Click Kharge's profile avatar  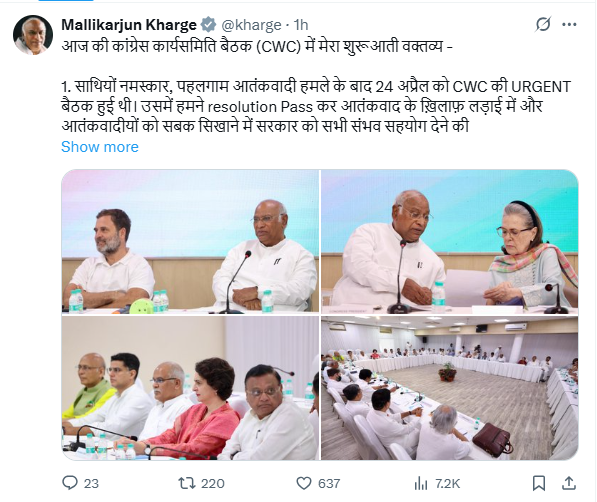33,35
